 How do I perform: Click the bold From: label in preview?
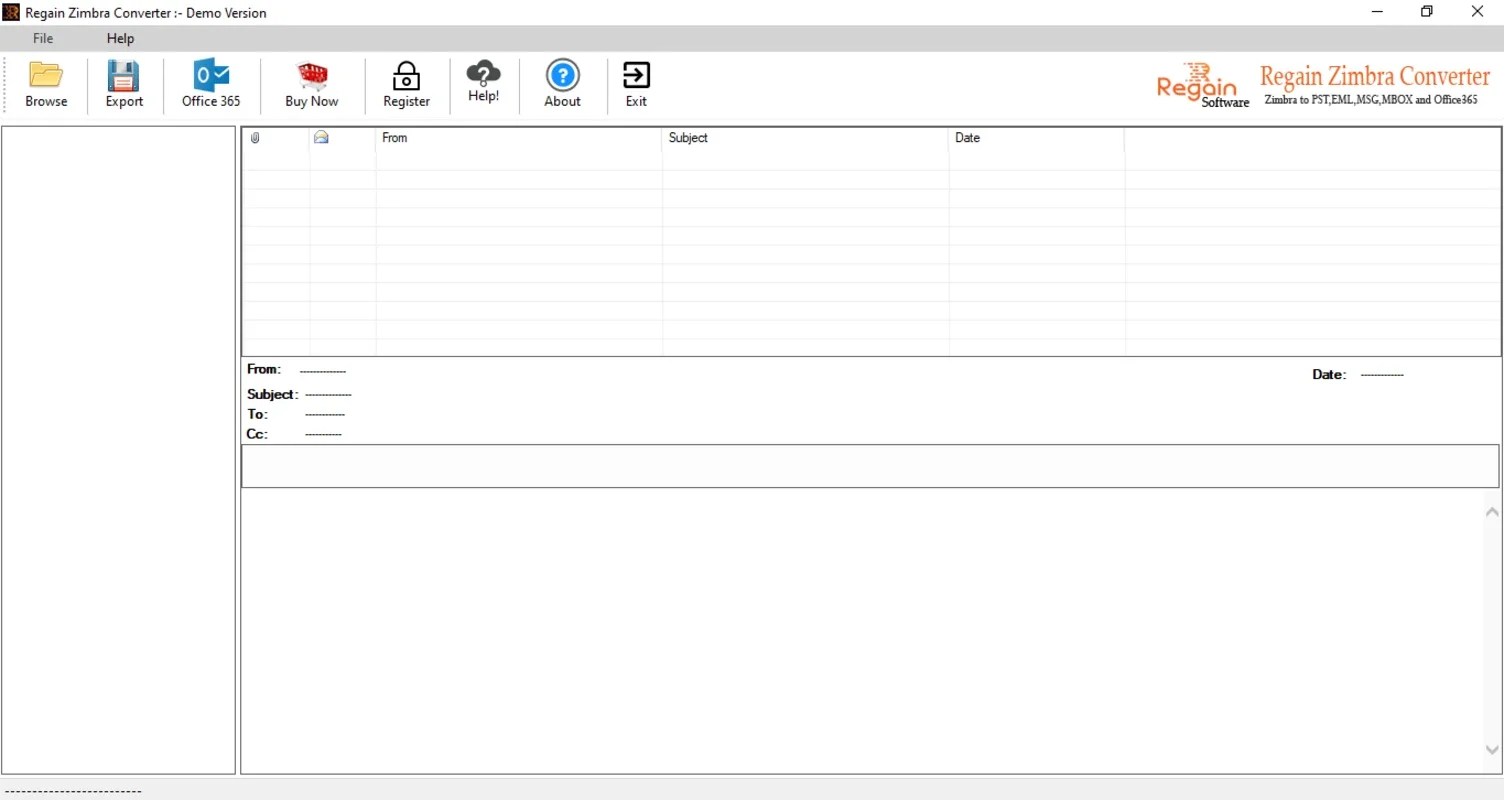coord(264,369)
